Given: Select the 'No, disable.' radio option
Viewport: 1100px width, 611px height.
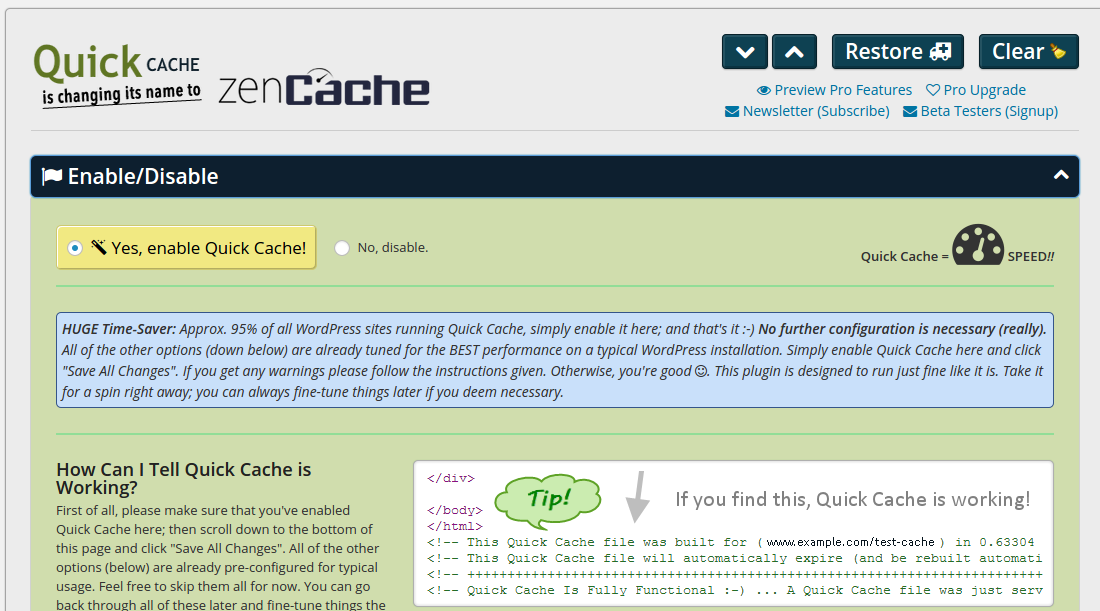Looking at the screenshot, I should (x=342, y=248).
